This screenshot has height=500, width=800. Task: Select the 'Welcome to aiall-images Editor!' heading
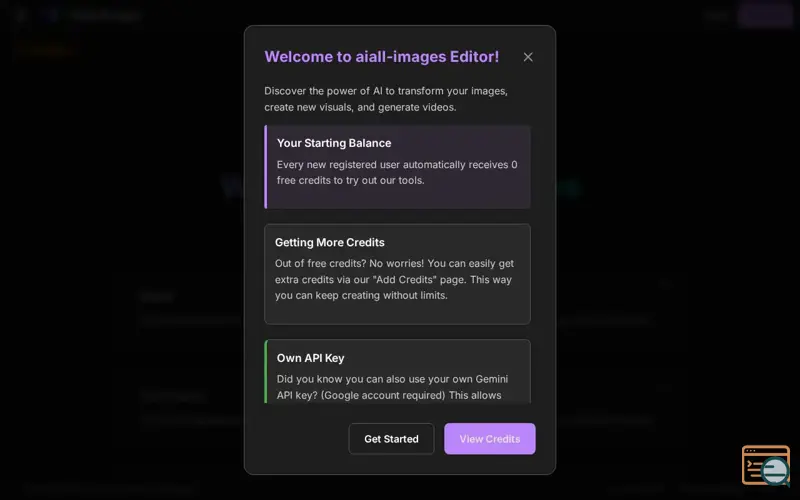click(x=382, y=57)
